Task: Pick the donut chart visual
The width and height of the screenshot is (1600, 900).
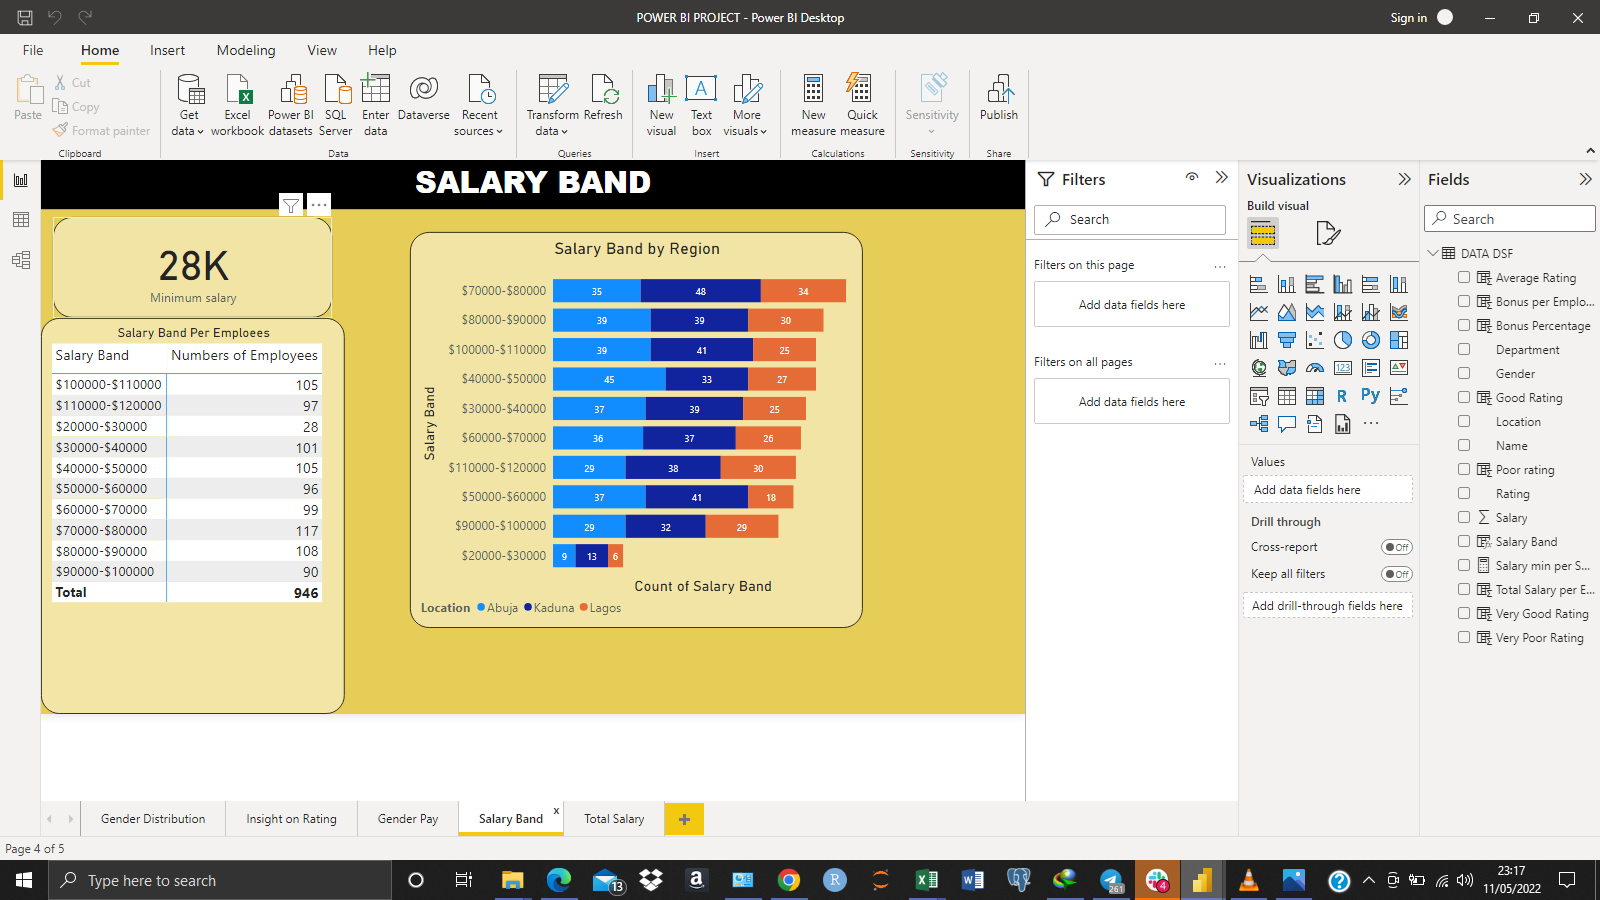Action: [x=1371, y=340]
